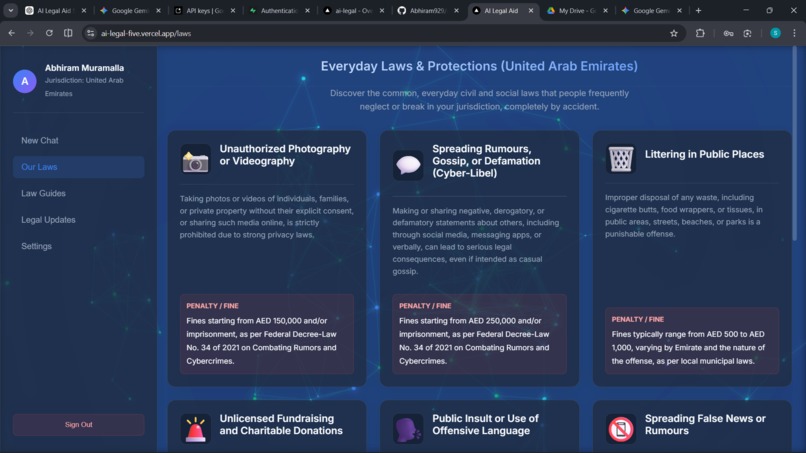Close the My Drive tab
Screen dimensions: 806x453
606,10
